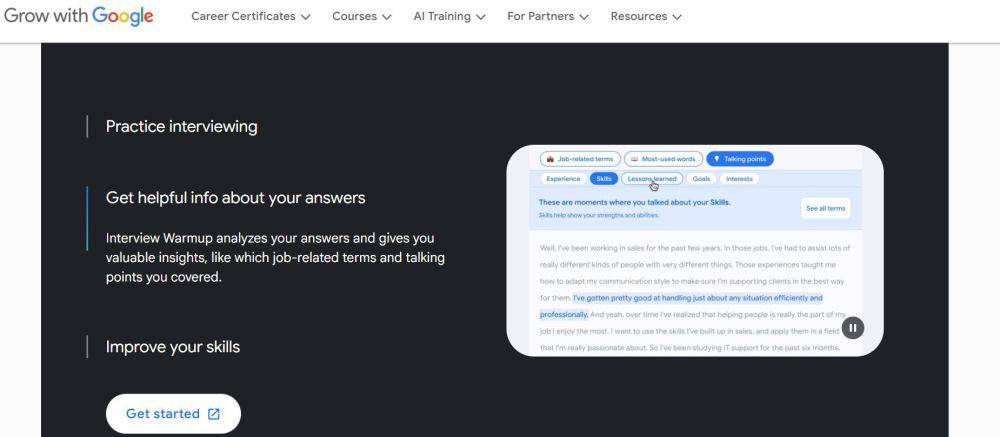
Task: Click the Interview Warmup description paragraph
Action: [276, 258]
